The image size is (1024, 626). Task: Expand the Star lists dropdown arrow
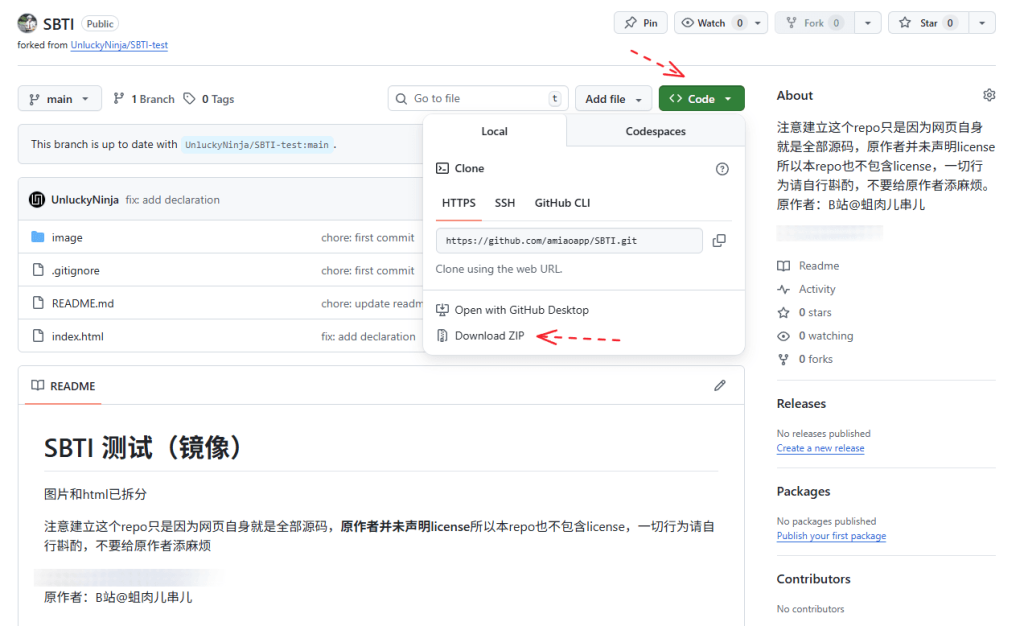(982, 23)
